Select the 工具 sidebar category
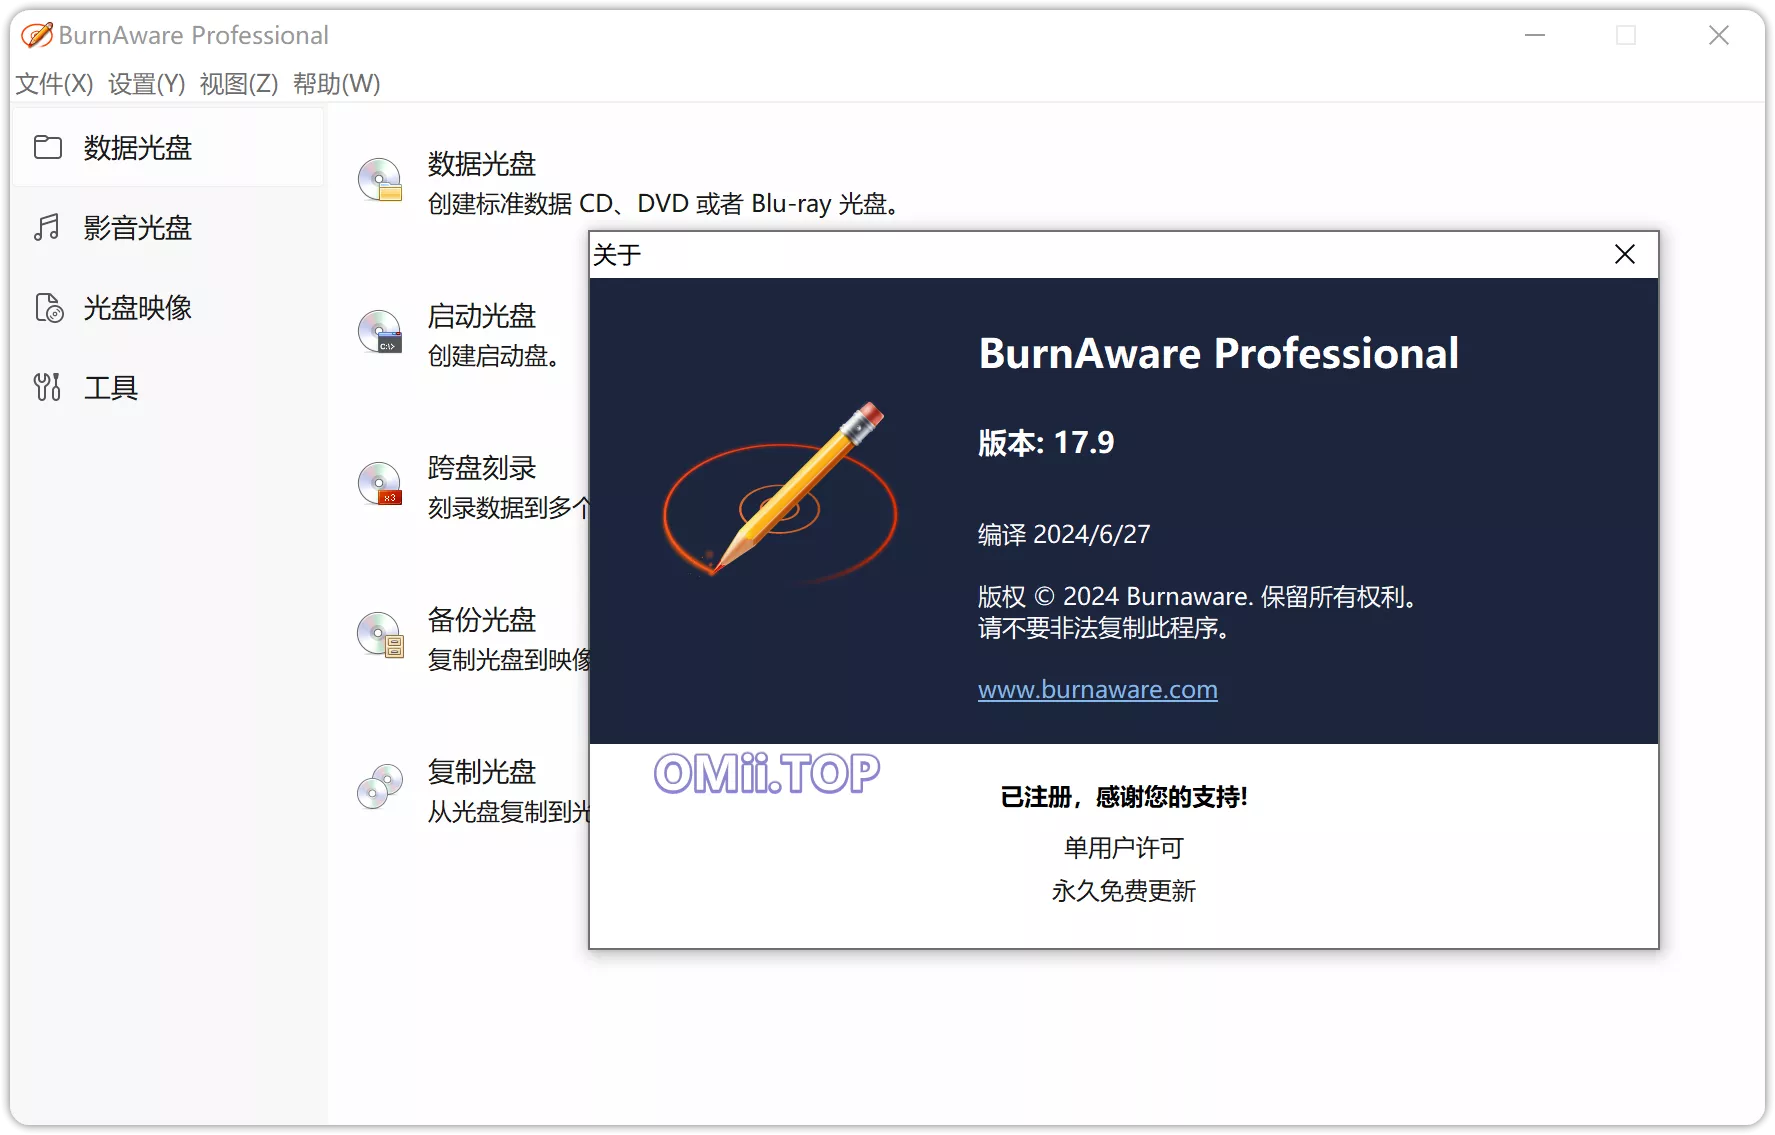The image size is (1775, 1135). pos(167,388)
